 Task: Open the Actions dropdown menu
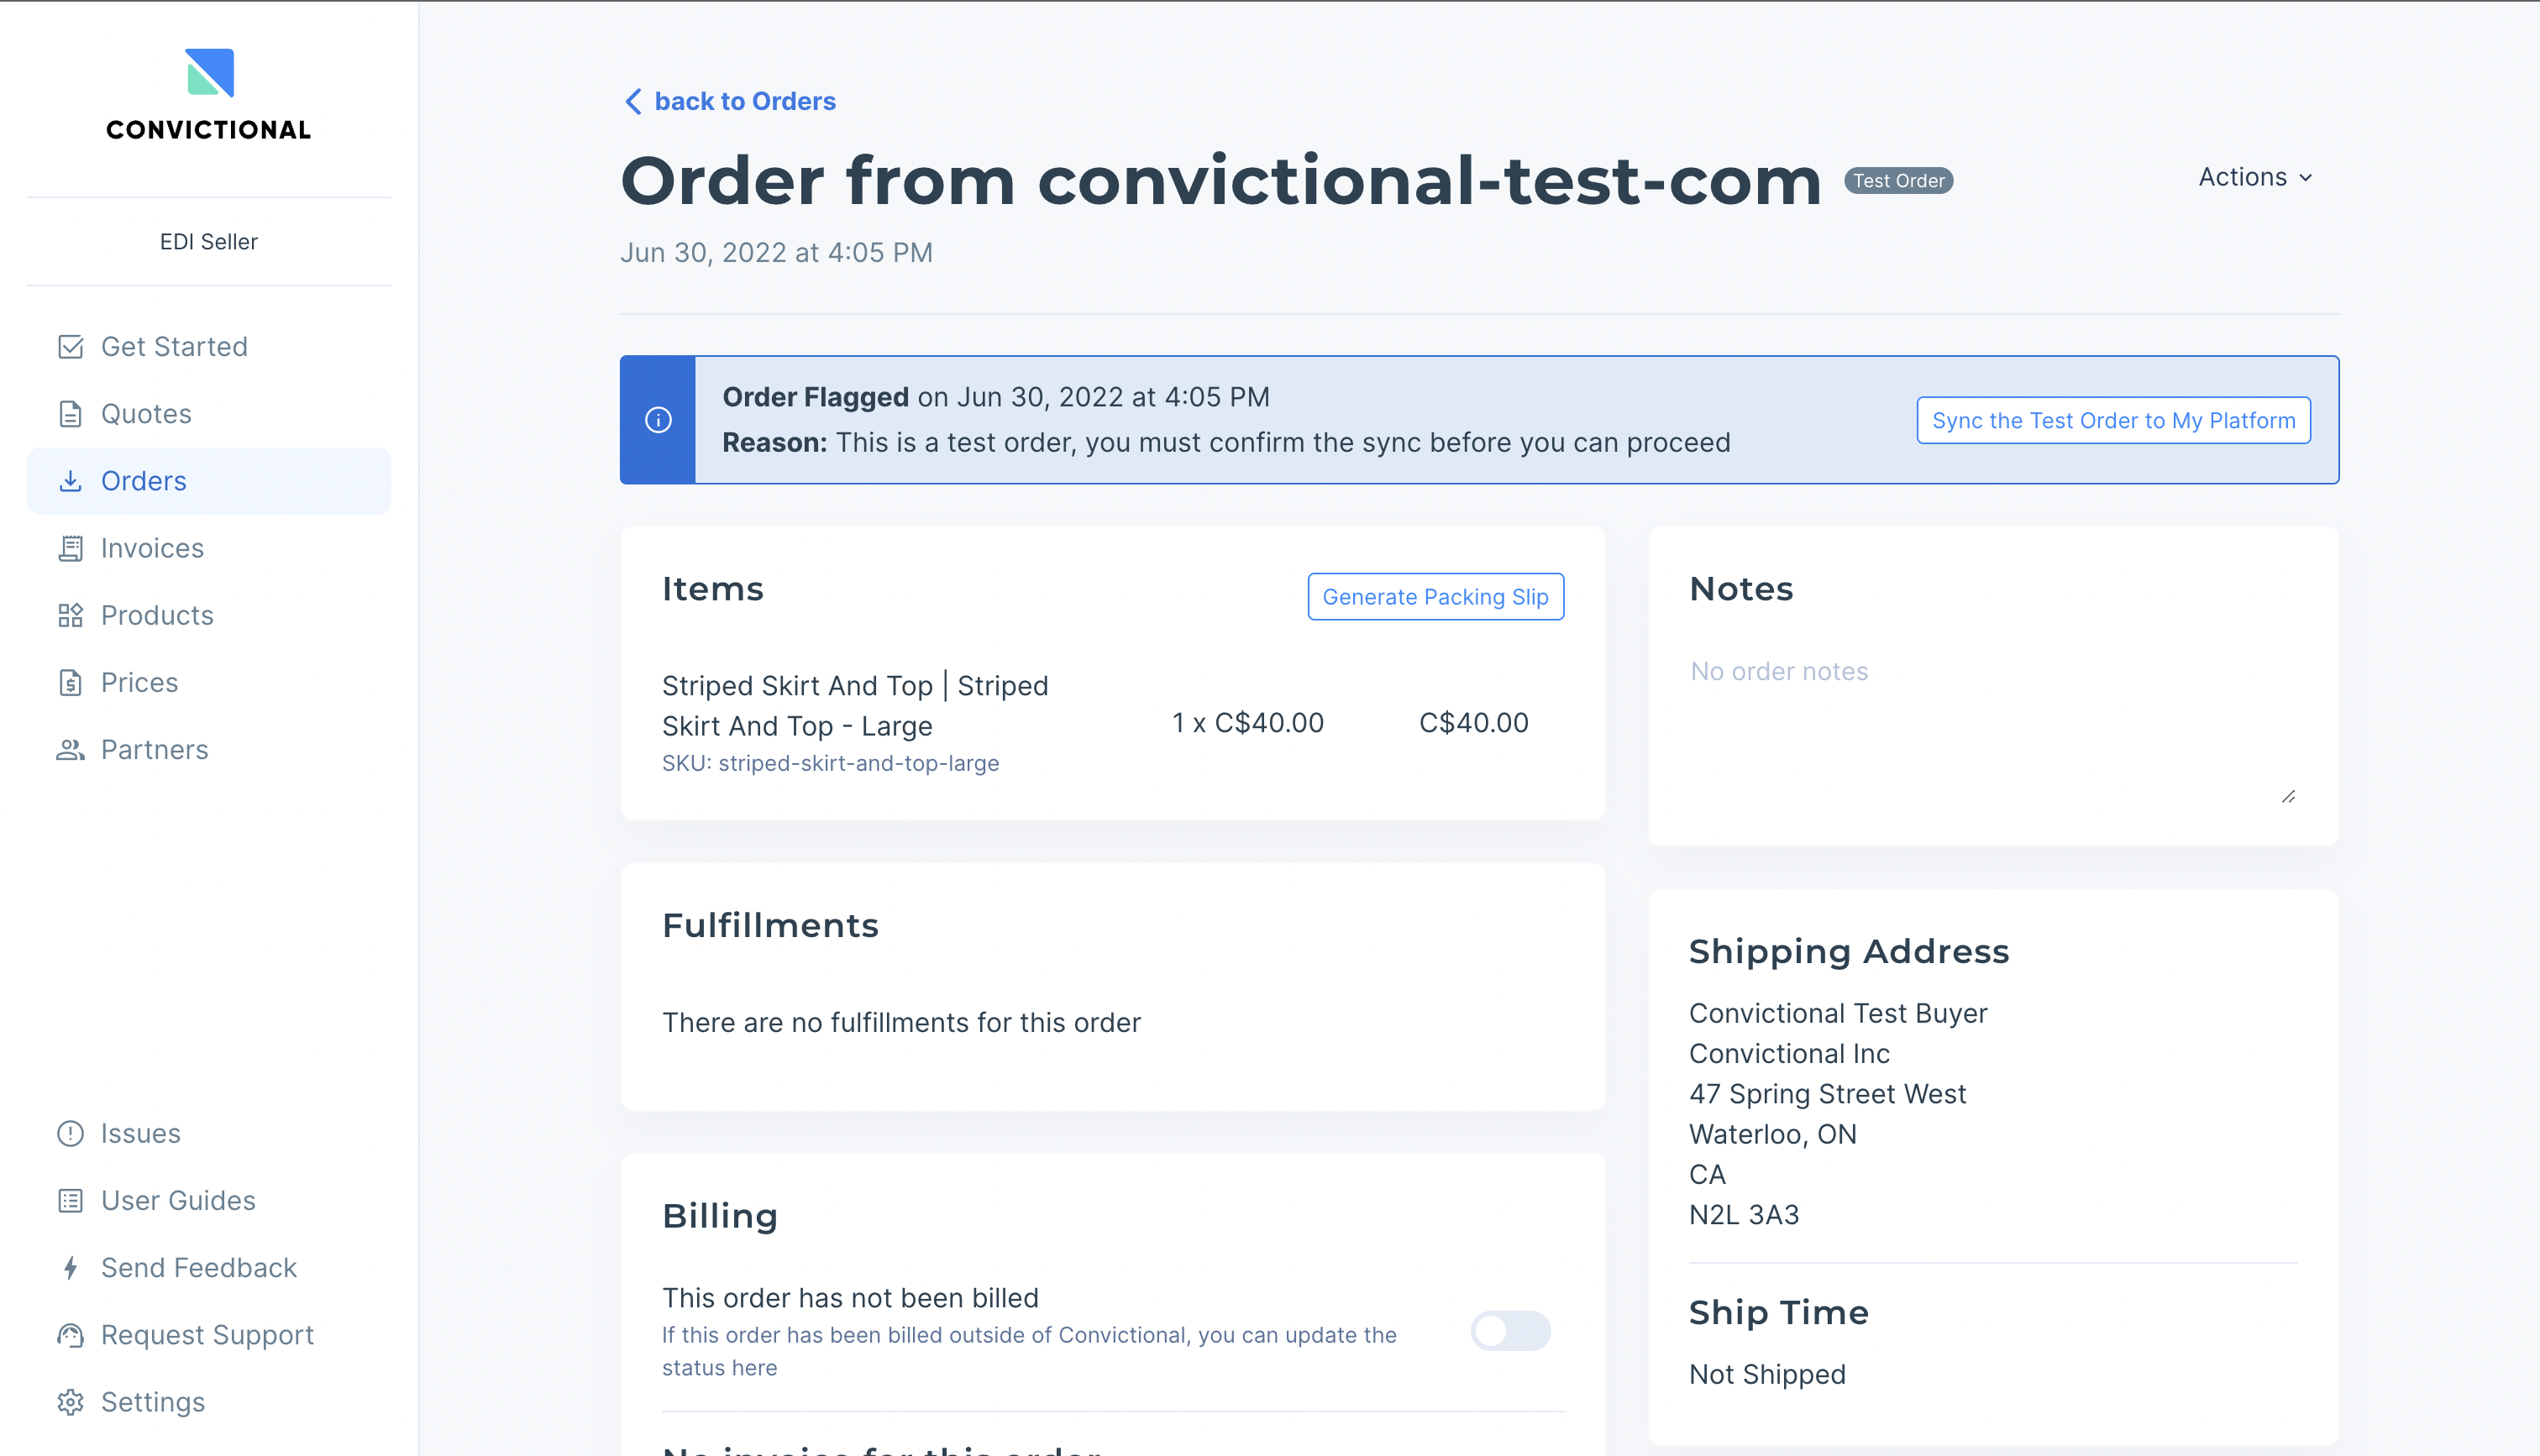pyautogui.click(x=2255, y=177)
